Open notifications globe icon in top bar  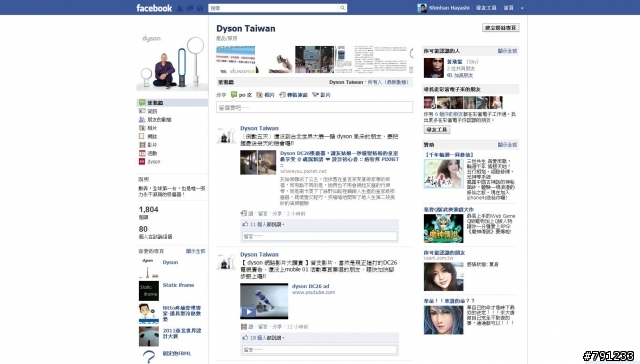(x=200, y=8)
